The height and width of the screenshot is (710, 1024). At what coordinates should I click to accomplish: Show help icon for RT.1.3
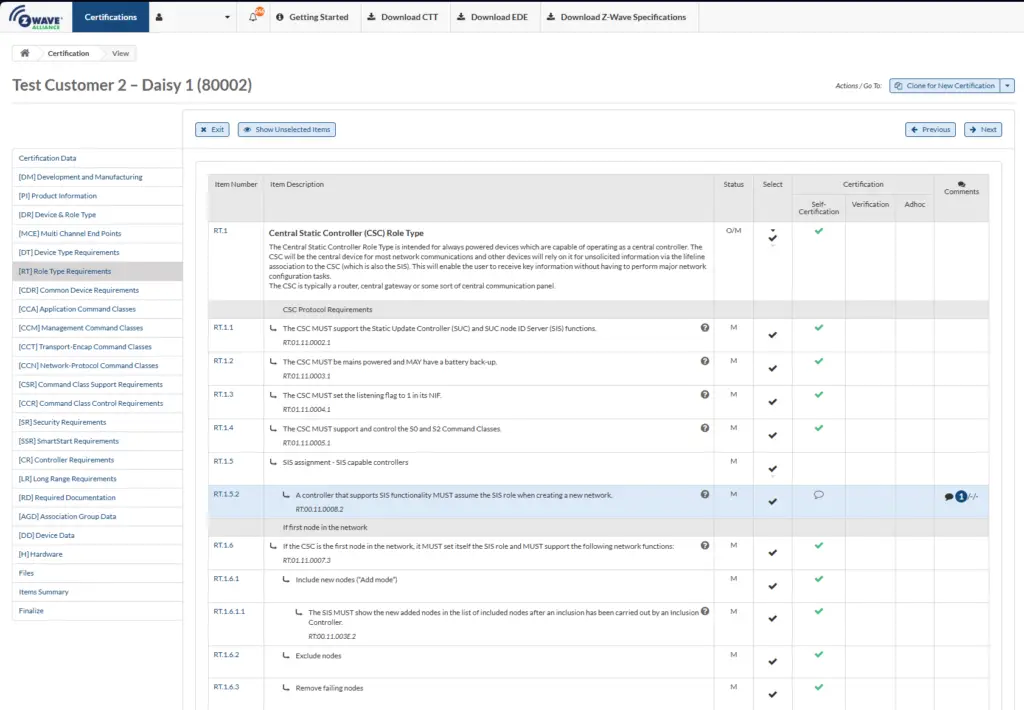[x=705, y=395]
